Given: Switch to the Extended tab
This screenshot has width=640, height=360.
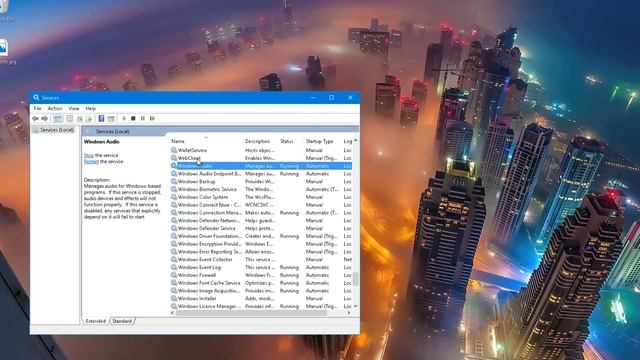Looking at the screenshot, I should point(96,321).
